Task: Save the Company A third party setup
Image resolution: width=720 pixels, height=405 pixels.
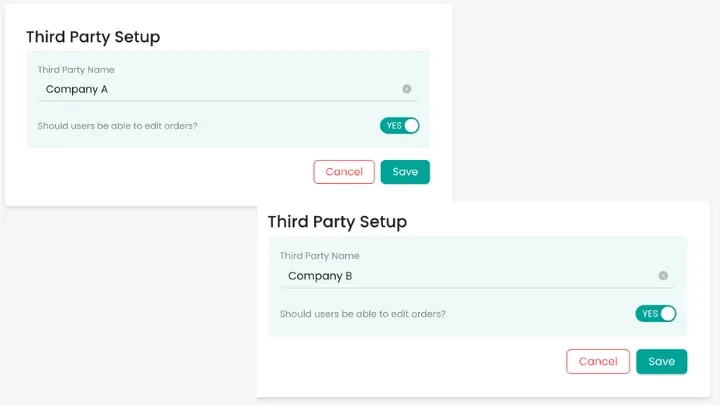Action: tap(405, 172)
